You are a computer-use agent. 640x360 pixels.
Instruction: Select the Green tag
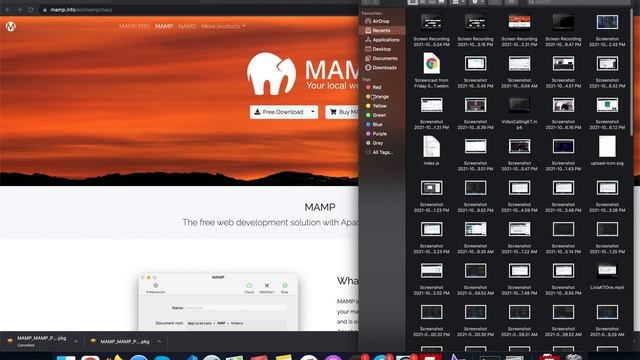click(378, 115)
